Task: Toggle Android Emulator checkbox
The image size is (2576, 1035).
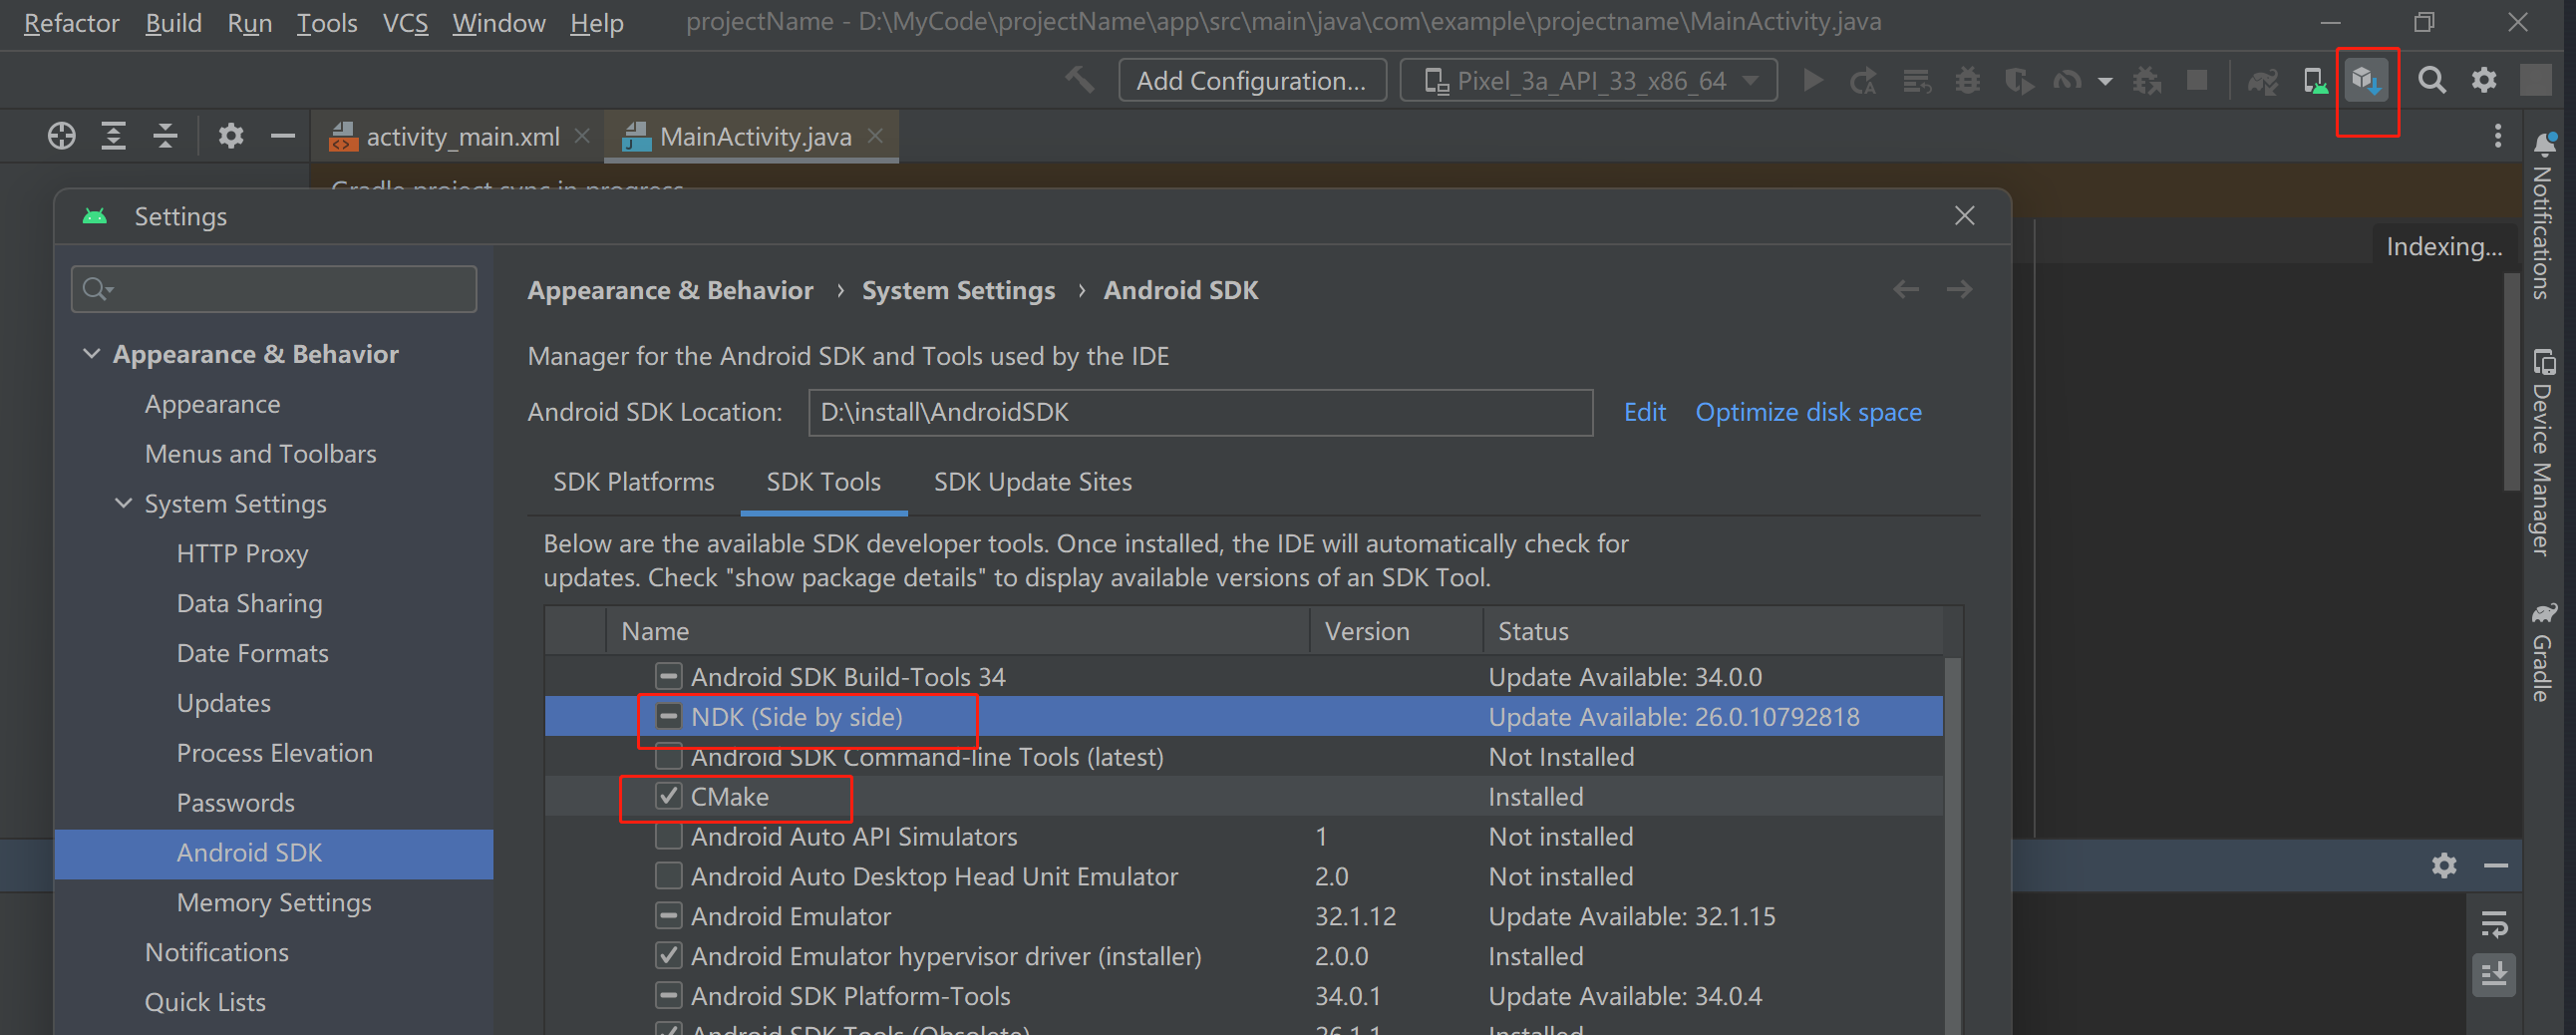Action: 668,916
